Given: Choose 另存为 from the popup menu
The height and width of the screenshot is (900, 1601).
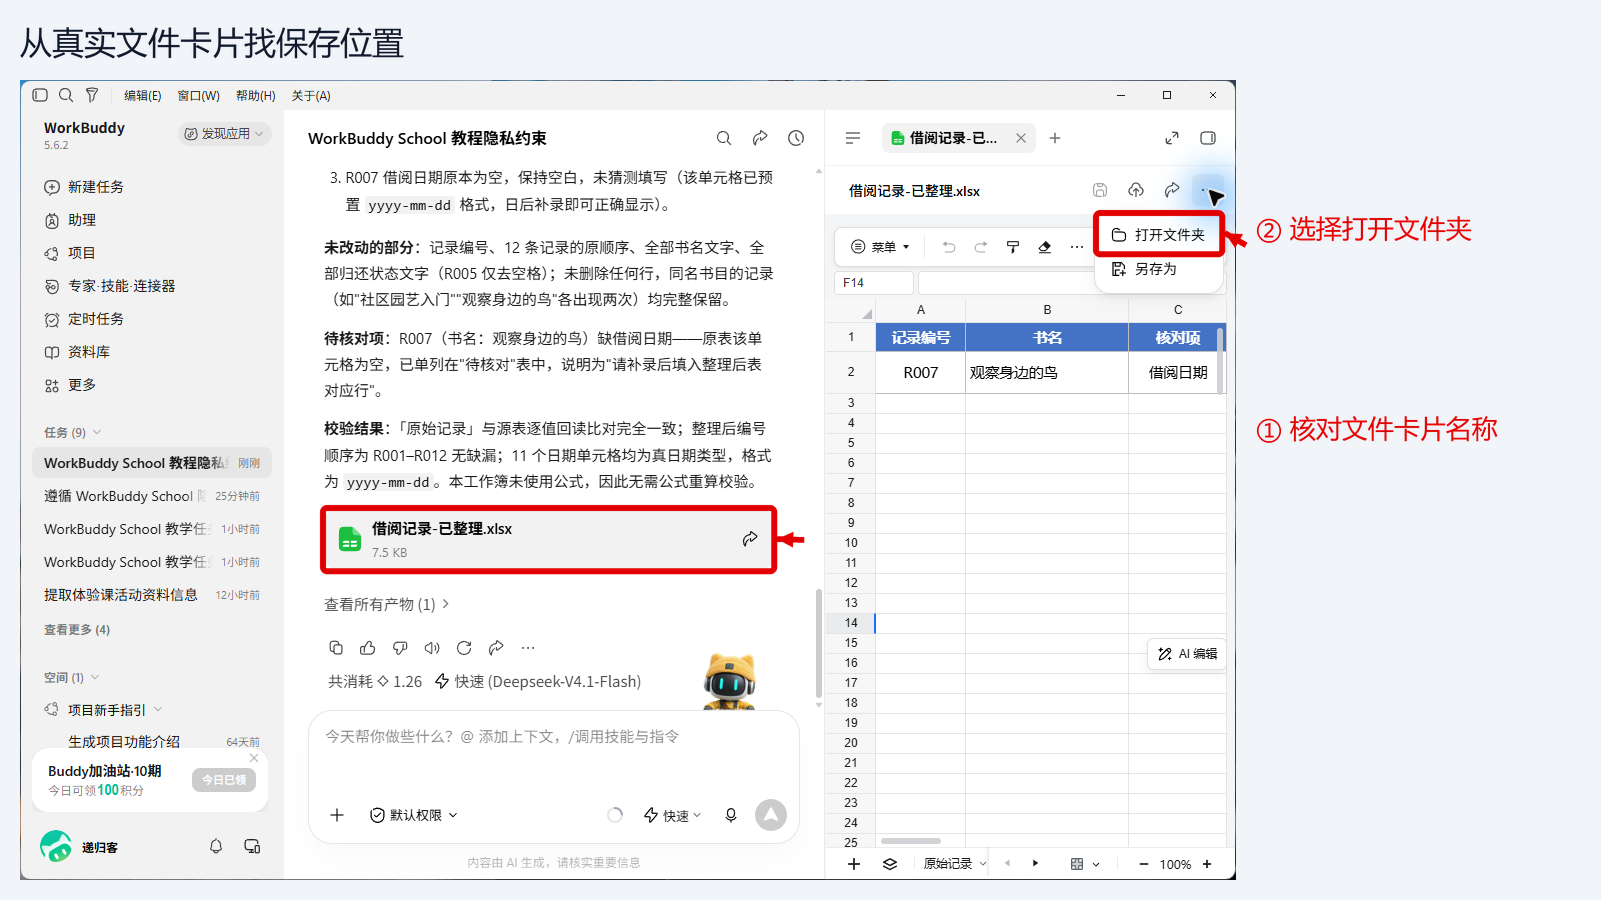Looking at the screenshot, I should (1159, 269).
